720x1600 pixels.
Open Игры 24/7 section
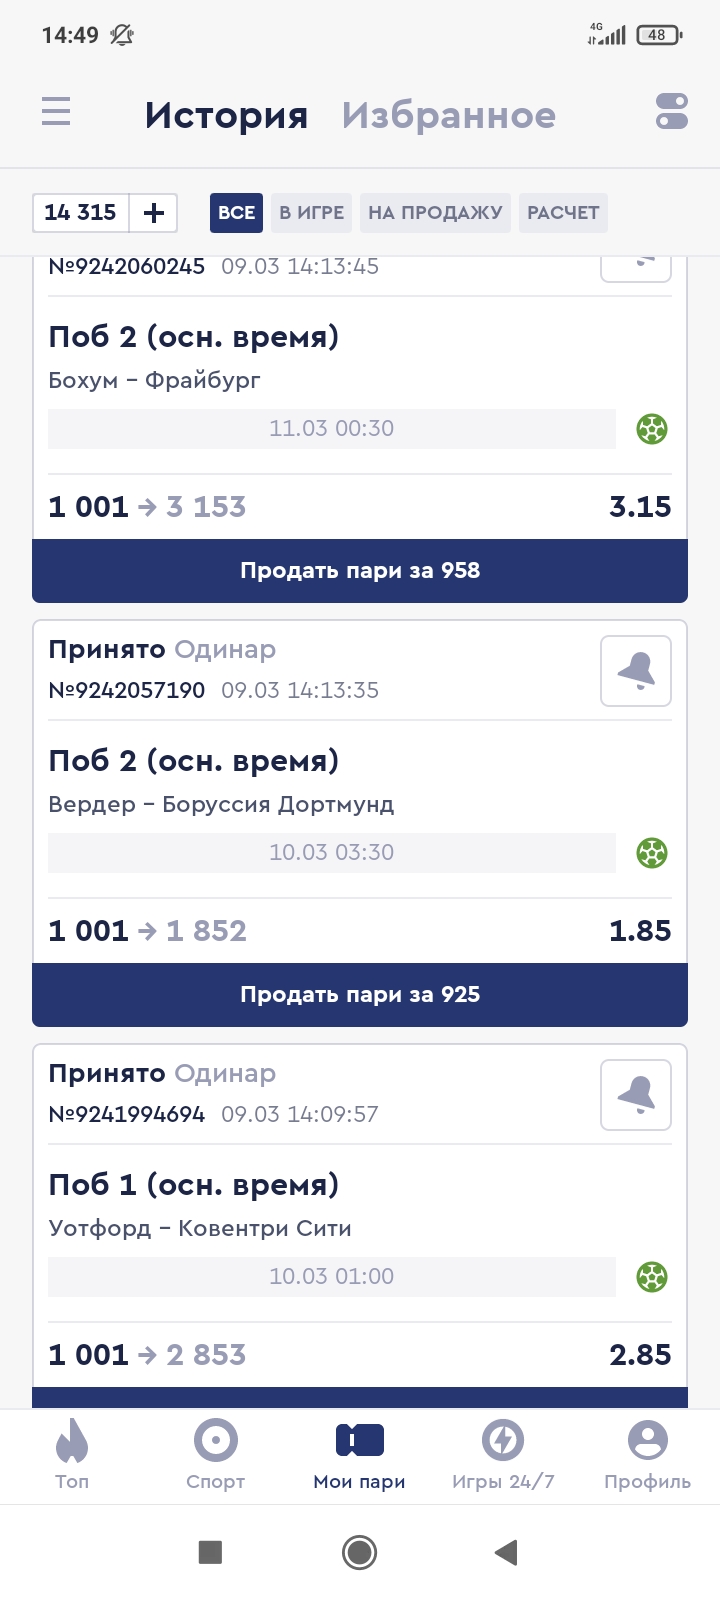click(x=503, y=1455)
